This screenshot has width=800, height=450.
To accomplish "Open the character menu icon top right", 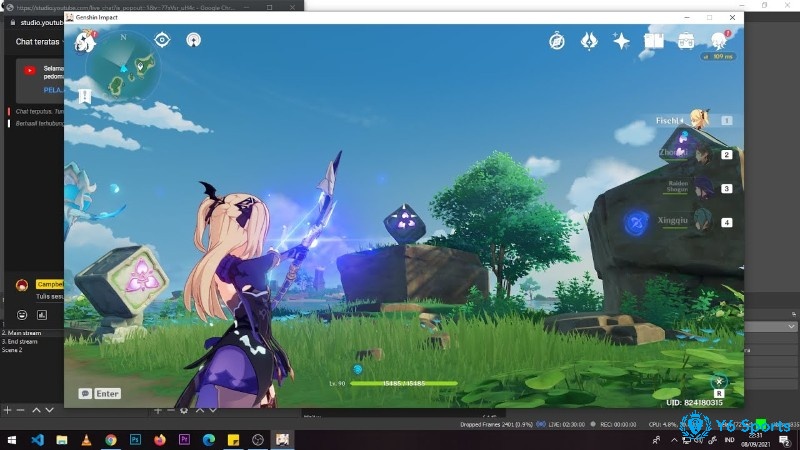I will point(720,40).
